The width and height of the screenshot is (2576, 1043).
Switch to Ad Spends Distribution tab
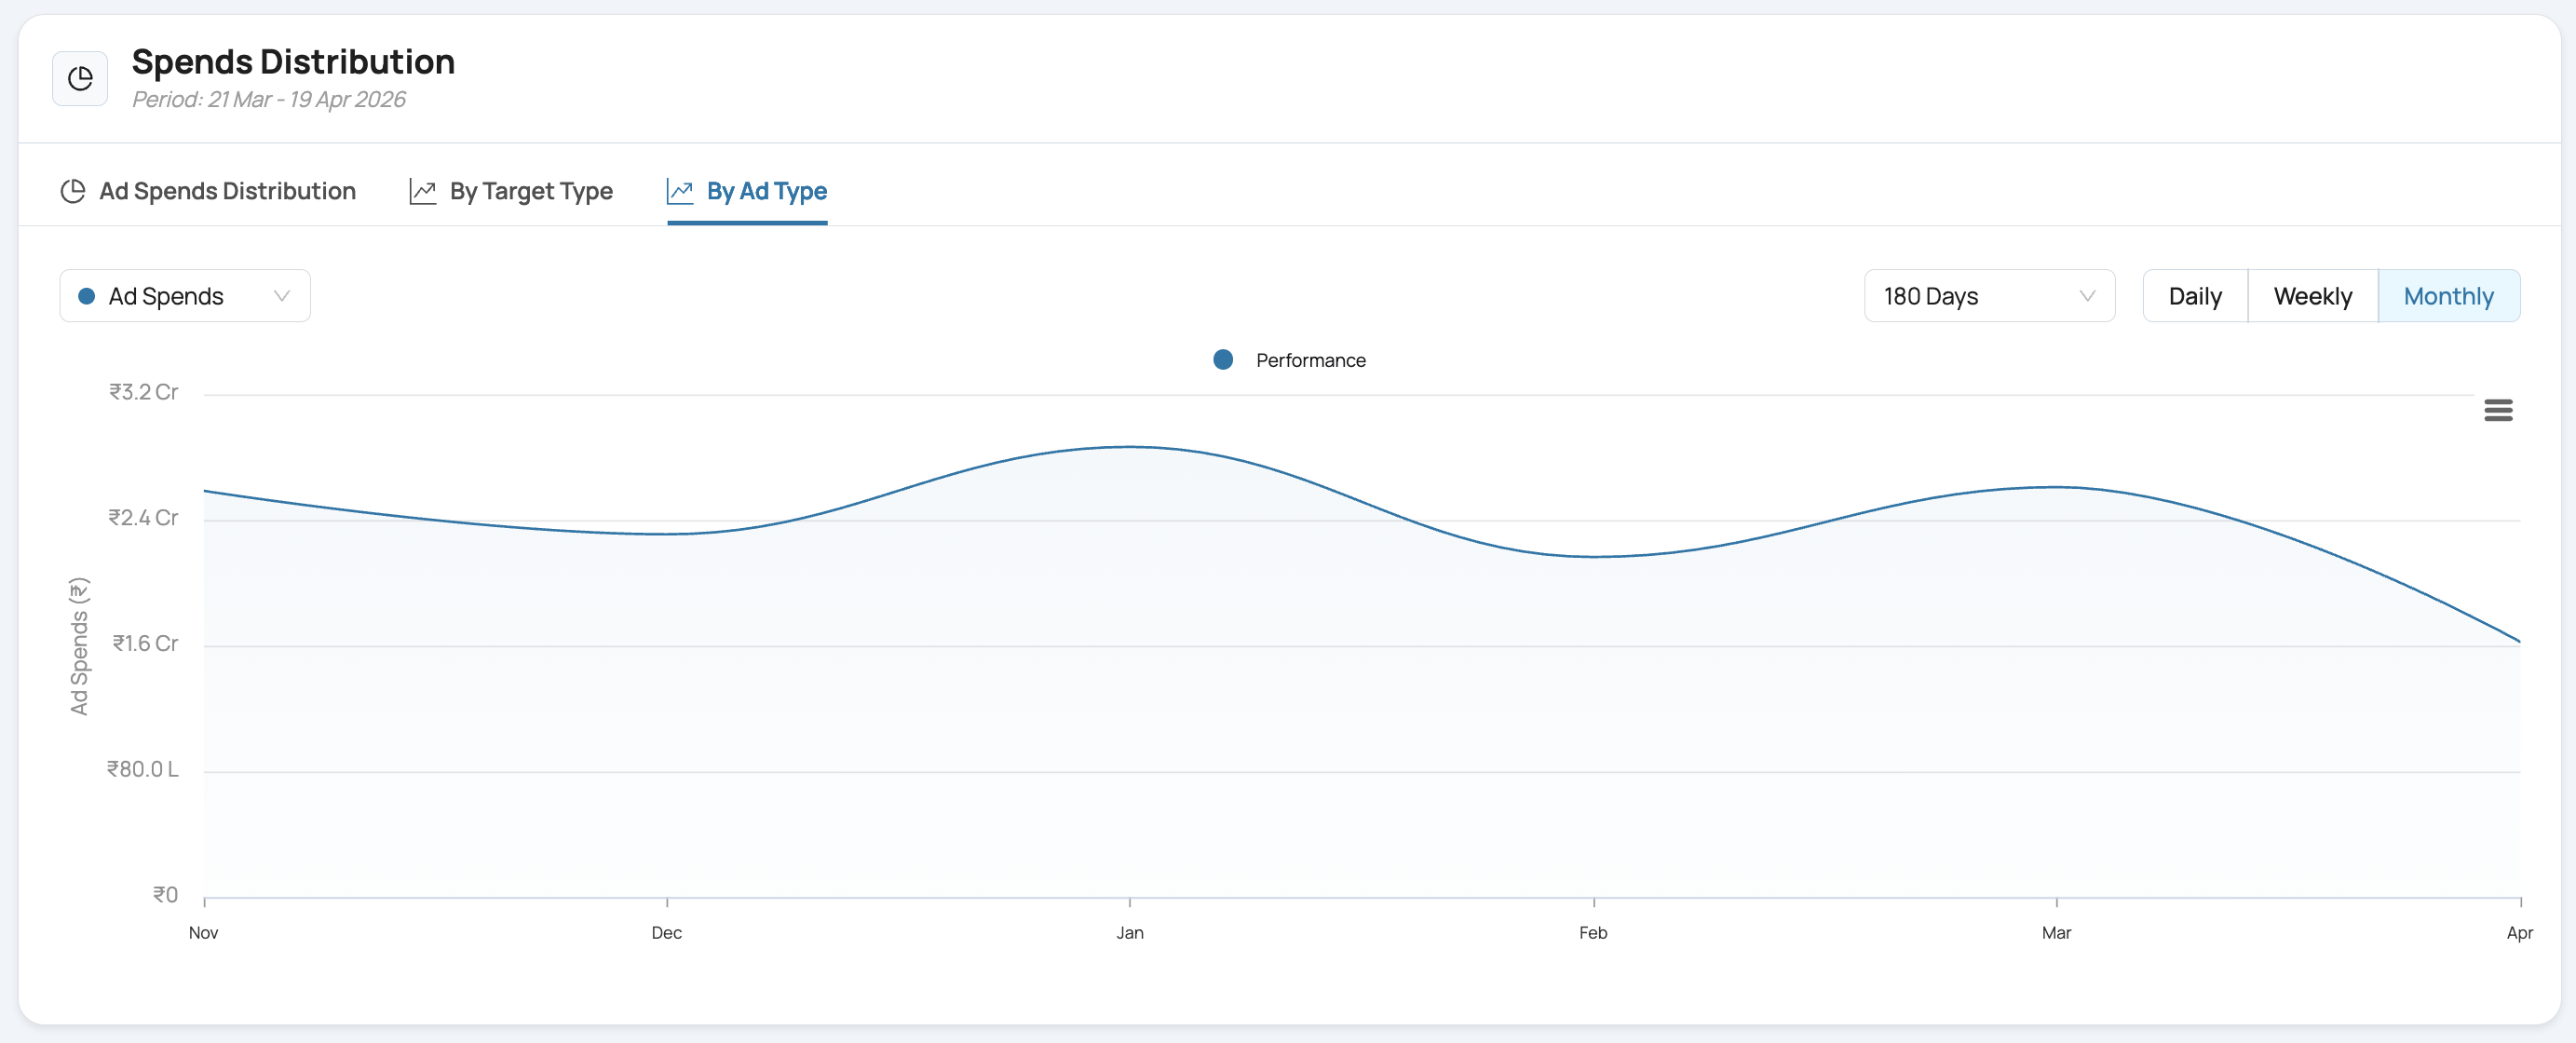point(208,191)
